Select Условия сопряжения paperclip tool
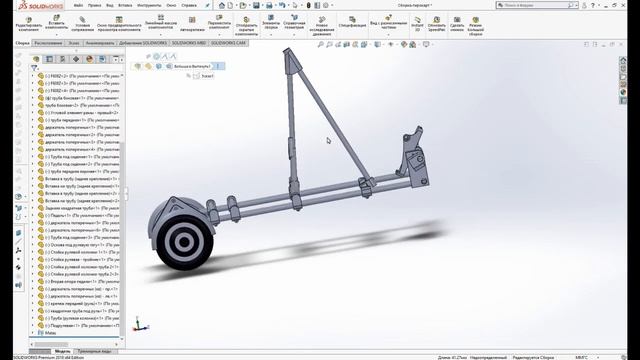This screenshot has height=360, width=640. pyautogui.click(x=82, y=24)
